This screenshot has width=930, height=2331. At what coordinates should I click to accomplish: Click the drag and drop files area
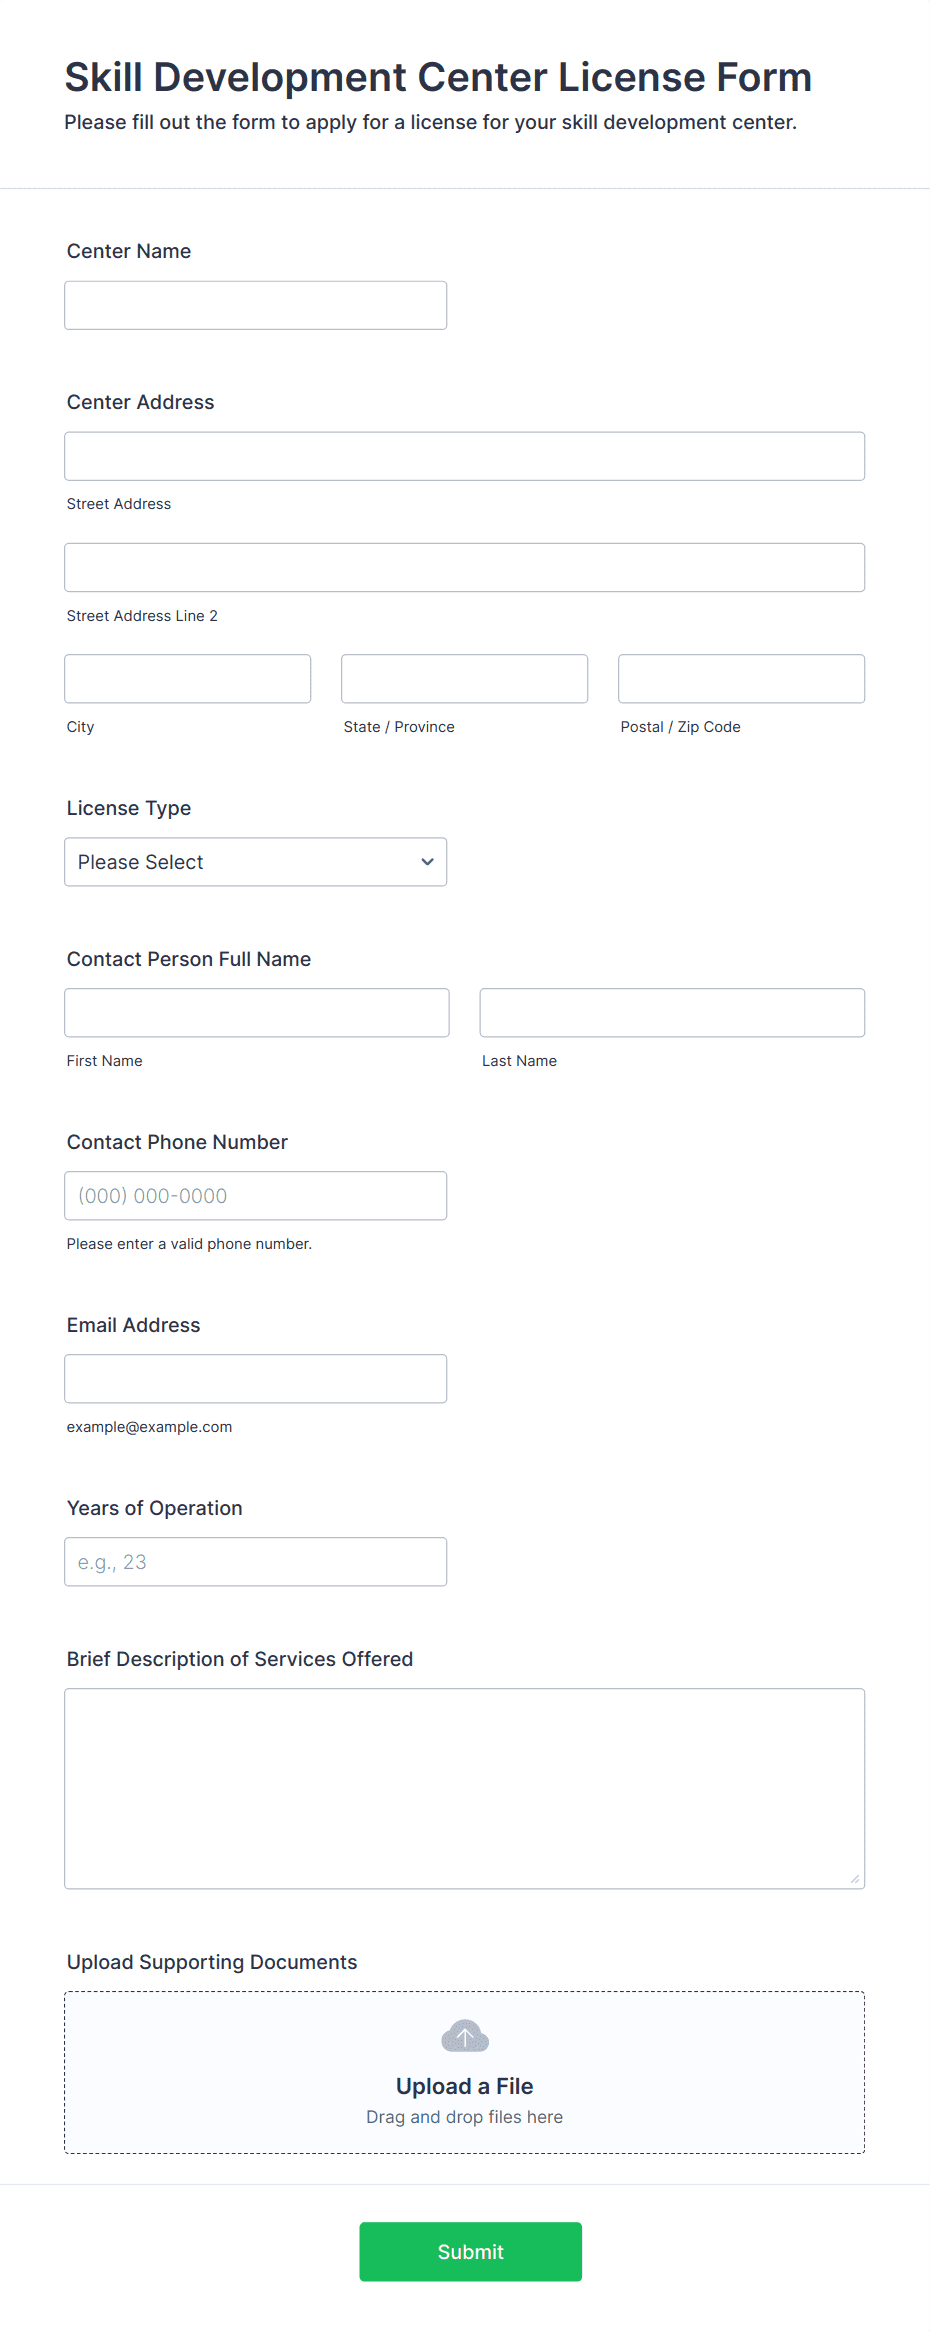[x=465, y=2072]
